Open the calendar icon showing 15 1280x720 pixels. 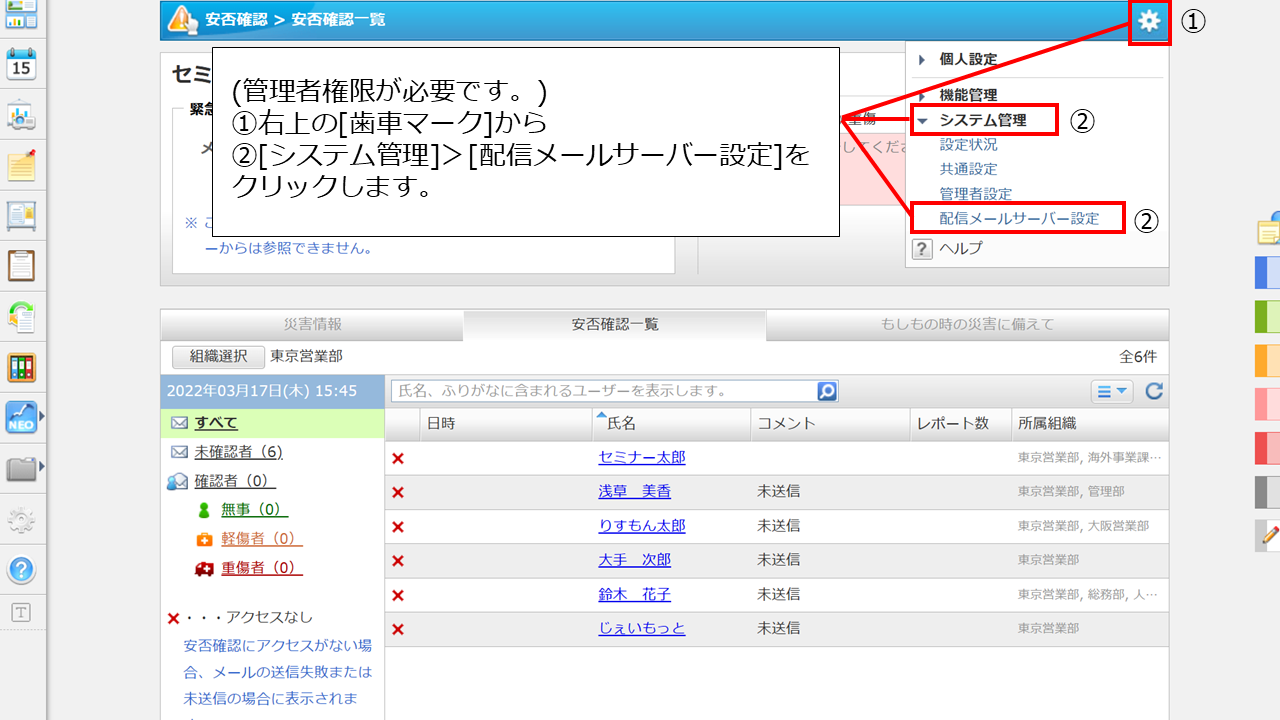pos(21,65)
